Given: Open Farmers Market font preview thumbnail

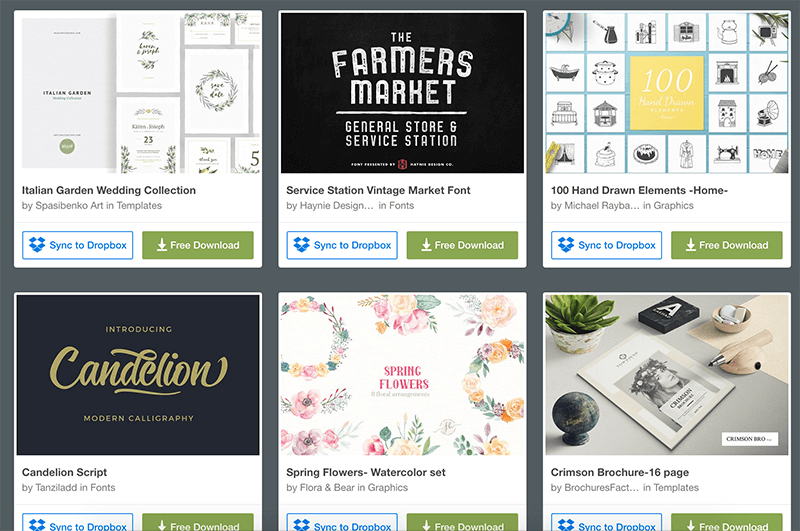Looking at the screenshot, I should [402, 93].
